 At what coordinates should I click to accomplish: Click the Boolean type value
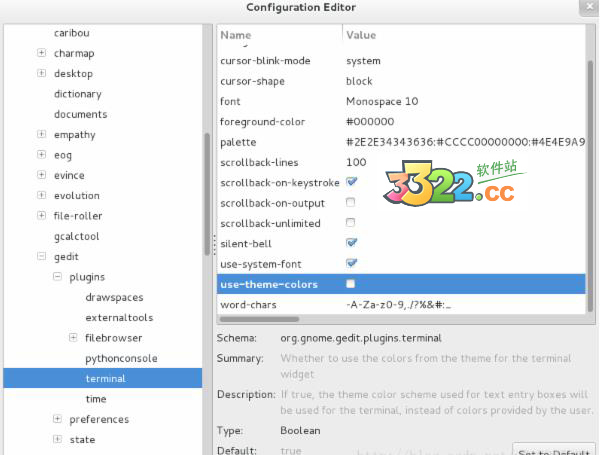[x=300, y=431]
